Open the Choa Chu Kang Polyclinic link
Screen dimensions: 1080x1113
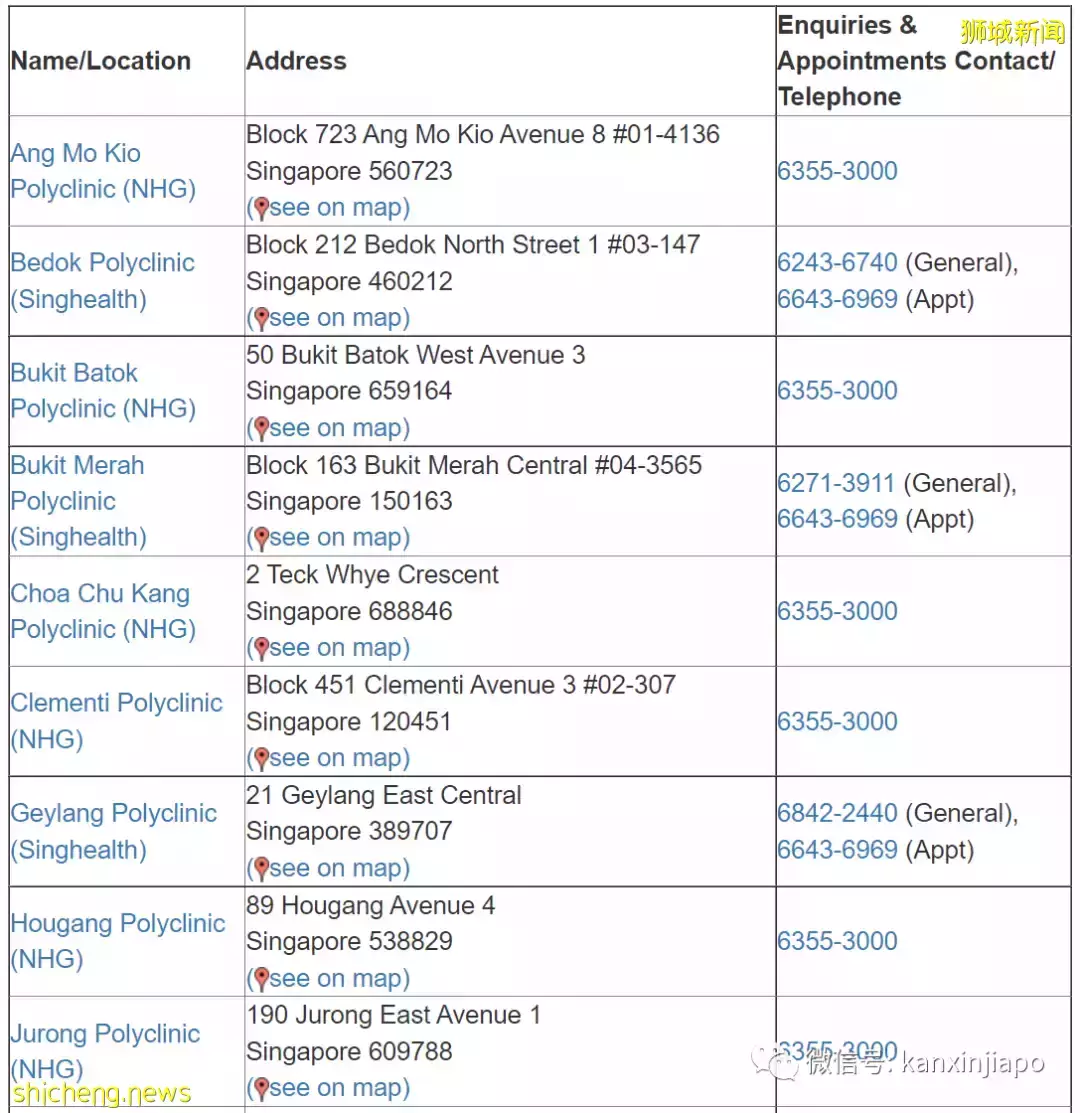pos(102,611)
